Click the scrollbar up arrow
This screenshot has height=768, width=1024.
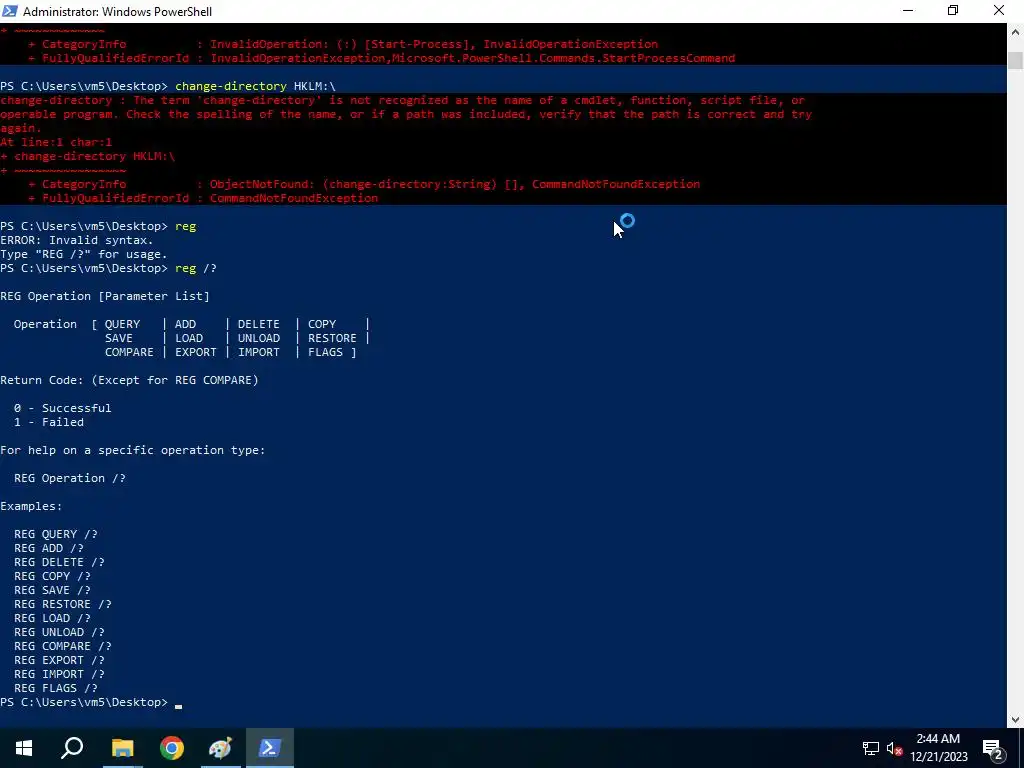pos(1015,31)
